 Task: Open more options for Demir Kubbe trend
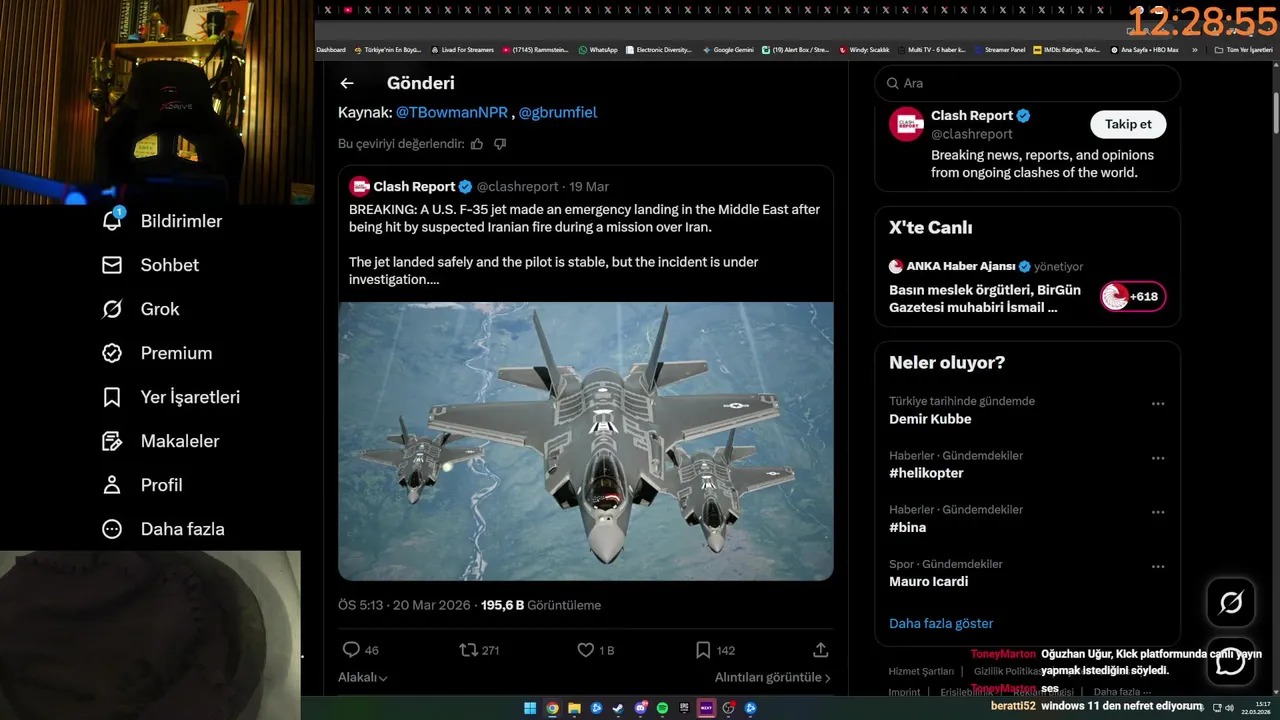tap(1158, 404)
